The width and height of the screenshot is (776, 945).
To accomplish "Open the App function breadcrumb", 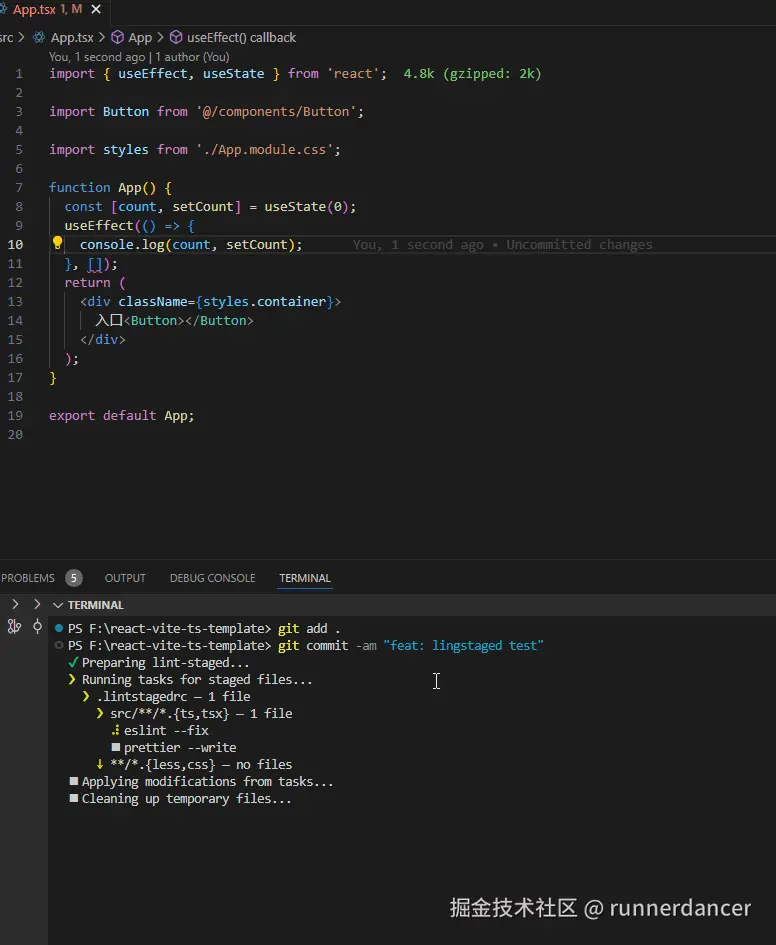I will (140, 37).
